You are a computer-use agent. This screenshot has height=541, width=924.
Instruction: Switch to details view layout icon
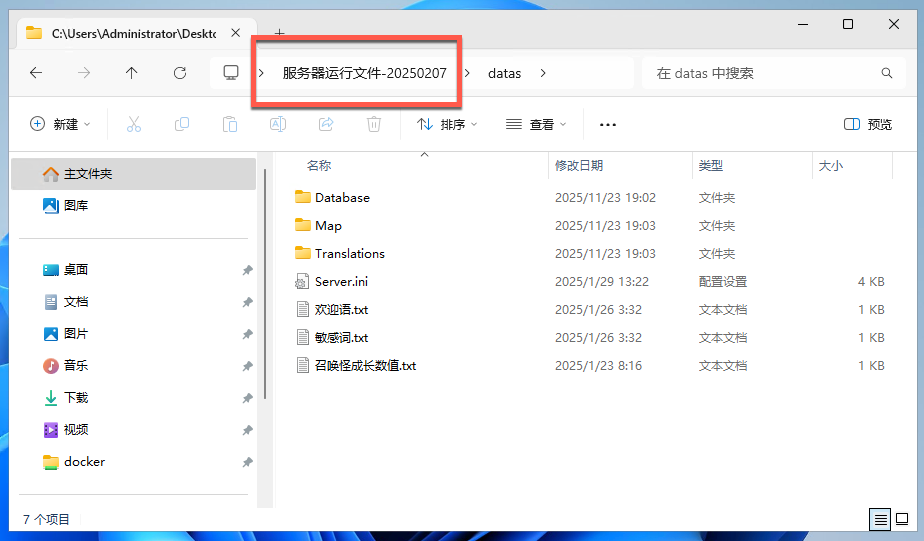coord(880,519)
